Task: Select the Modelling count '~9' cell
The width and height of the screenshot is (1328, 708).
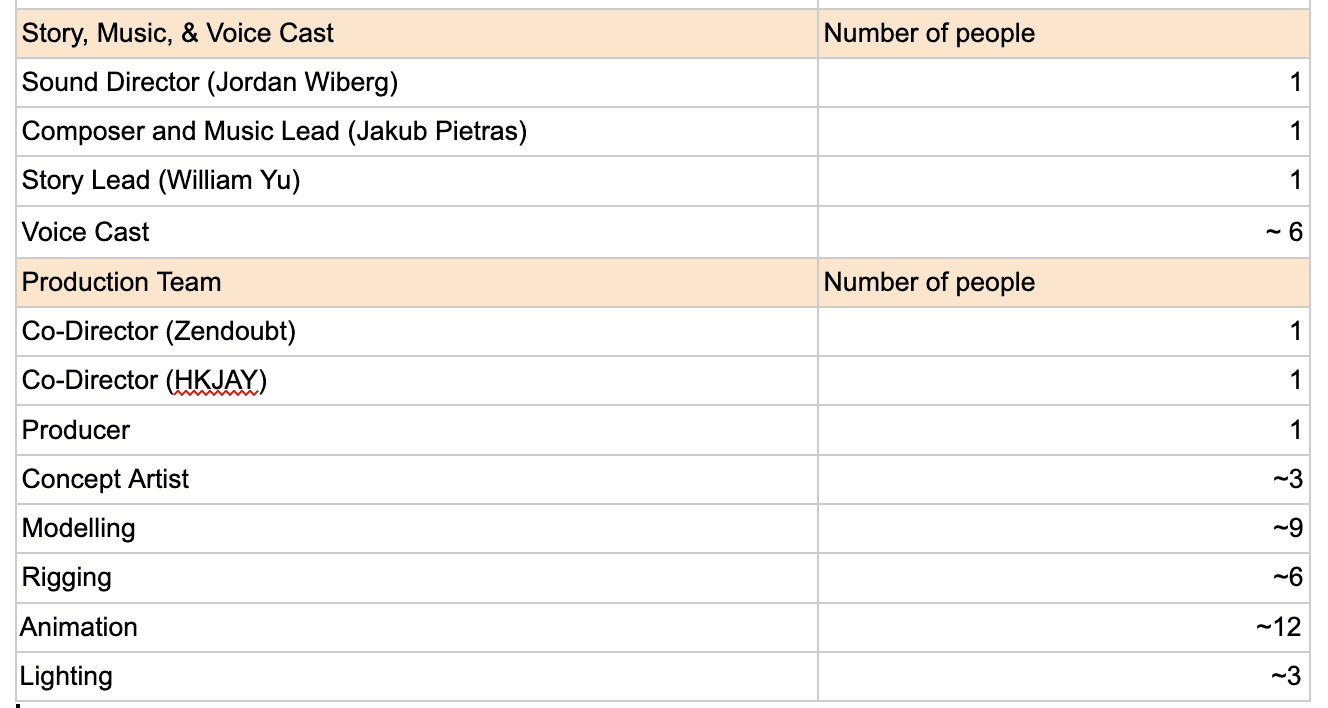Action: coord(1286,528)
